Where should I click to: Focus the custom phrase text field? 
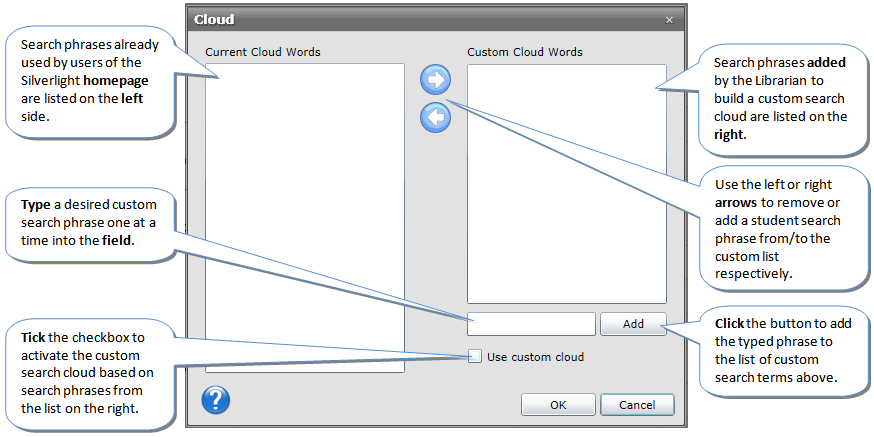(531, 324)
